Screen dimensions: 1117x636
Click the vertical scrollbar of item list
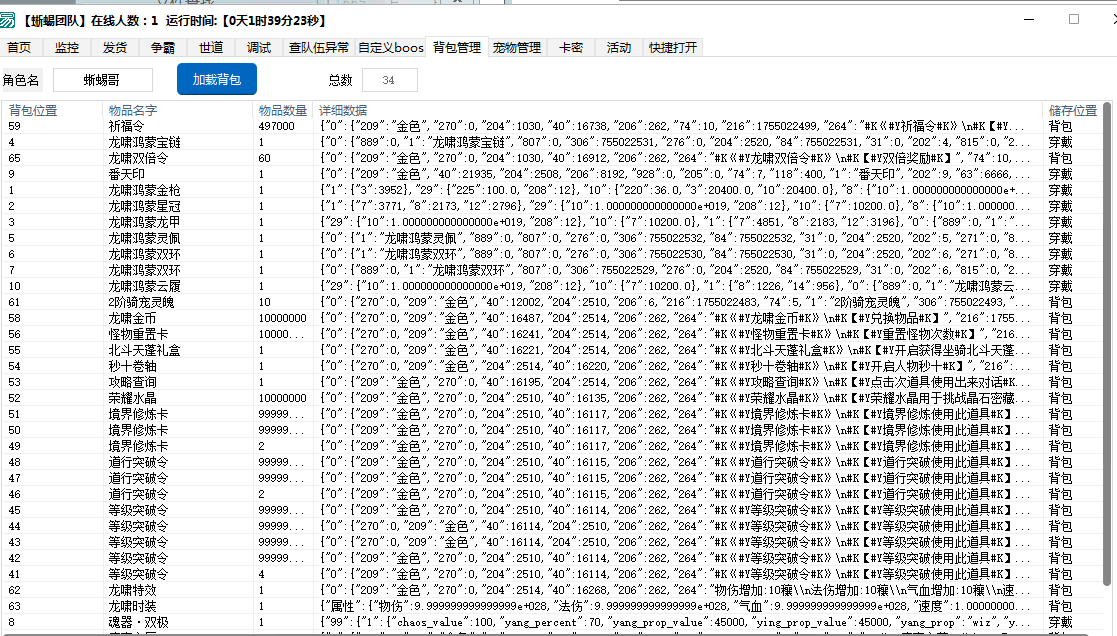click(1108, 350)
